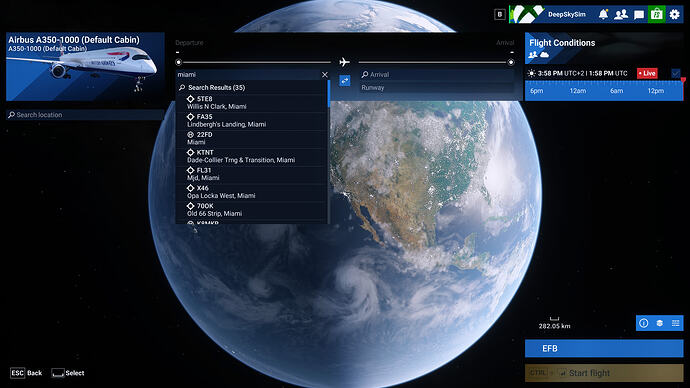This screenshot has width=690, height=388.
Task: Click the arrival endpoint marker on route line
Action: pos(511,62)
